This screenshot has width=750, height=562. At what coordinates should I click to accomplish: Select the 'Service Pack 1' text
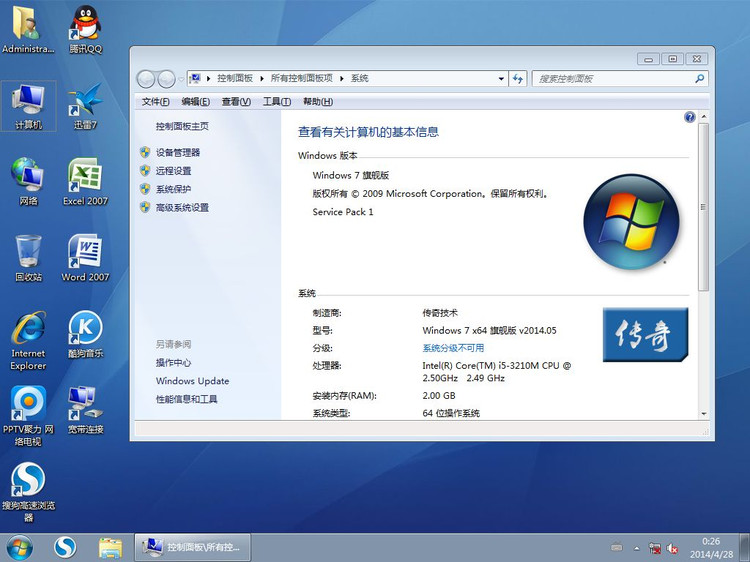[343, 212]
